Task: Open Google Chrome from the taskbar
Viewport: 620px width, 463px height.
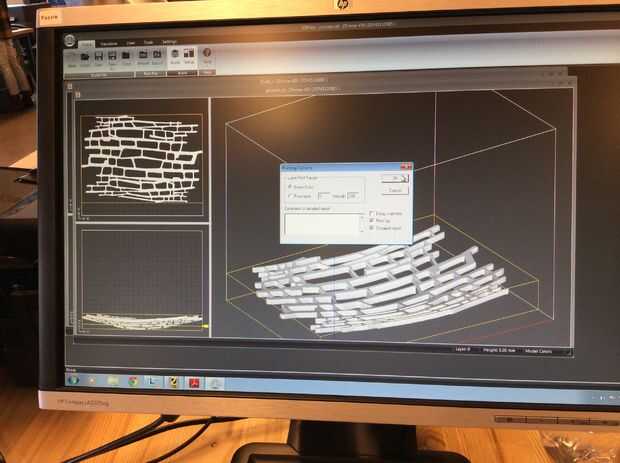Action: tap(134, 381)
